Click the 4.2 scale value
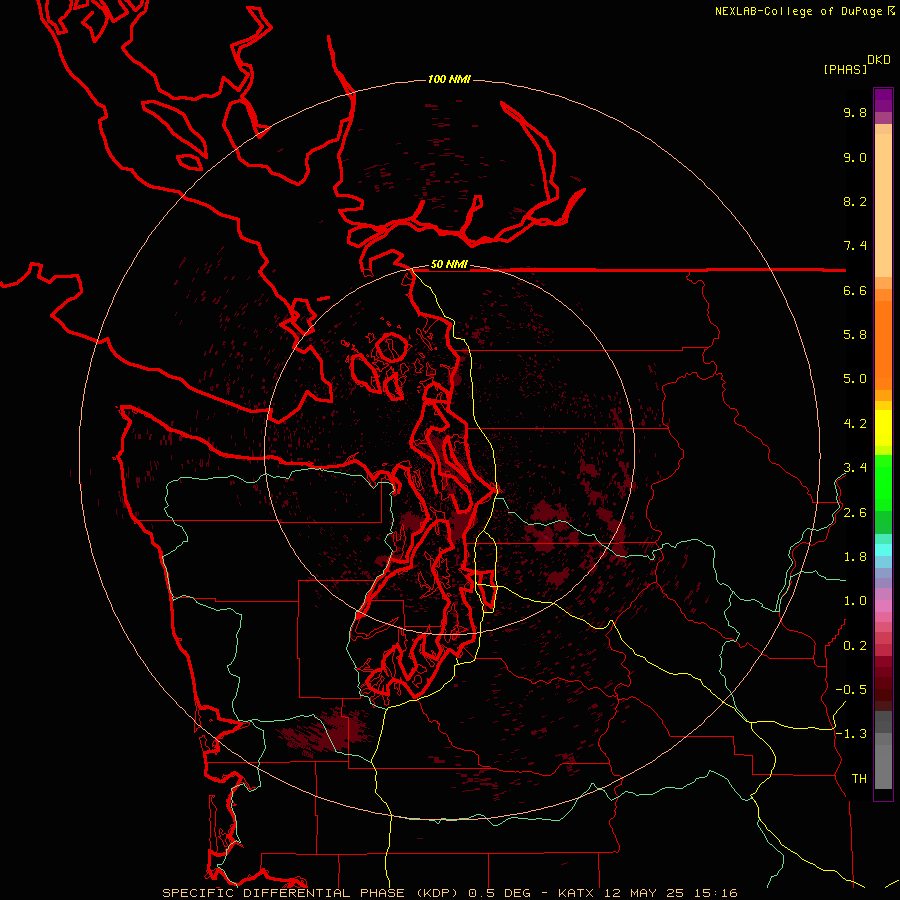The image size is (900, 900). (x=855, y=424)
